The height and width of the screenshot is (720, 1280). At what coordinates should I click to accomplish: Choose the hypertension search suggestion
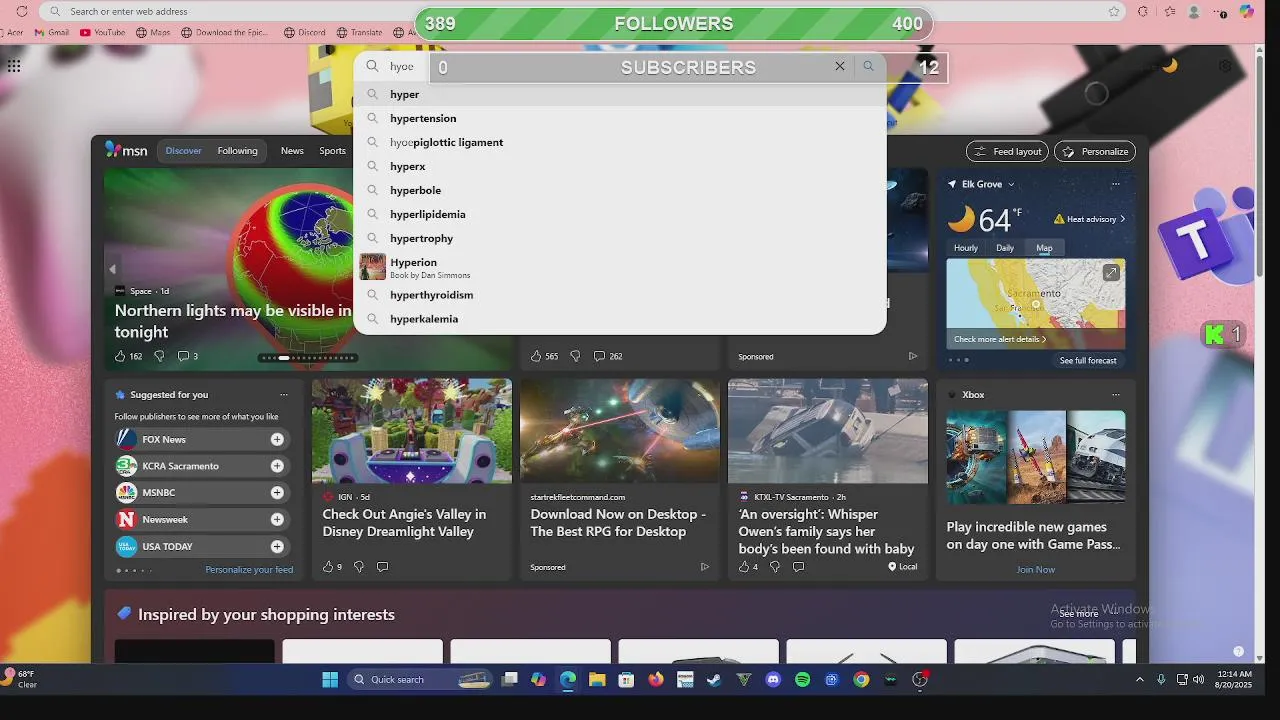point(620,118)
